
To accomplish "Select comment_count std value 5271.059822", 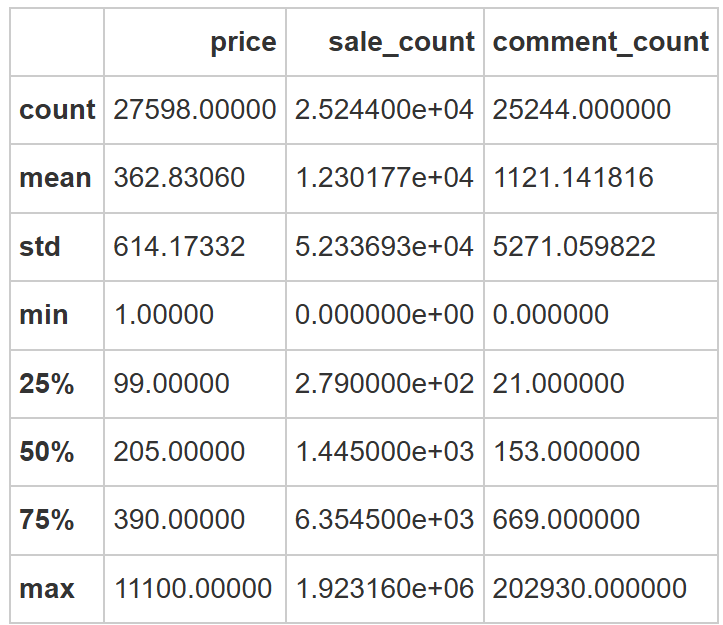I will coord(574,246).
